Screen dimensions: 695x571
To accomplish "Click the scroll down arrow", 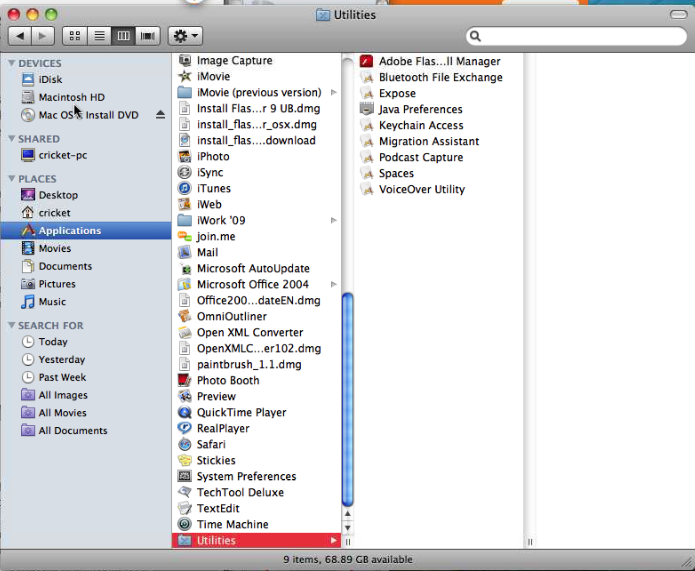I will 348,528.
